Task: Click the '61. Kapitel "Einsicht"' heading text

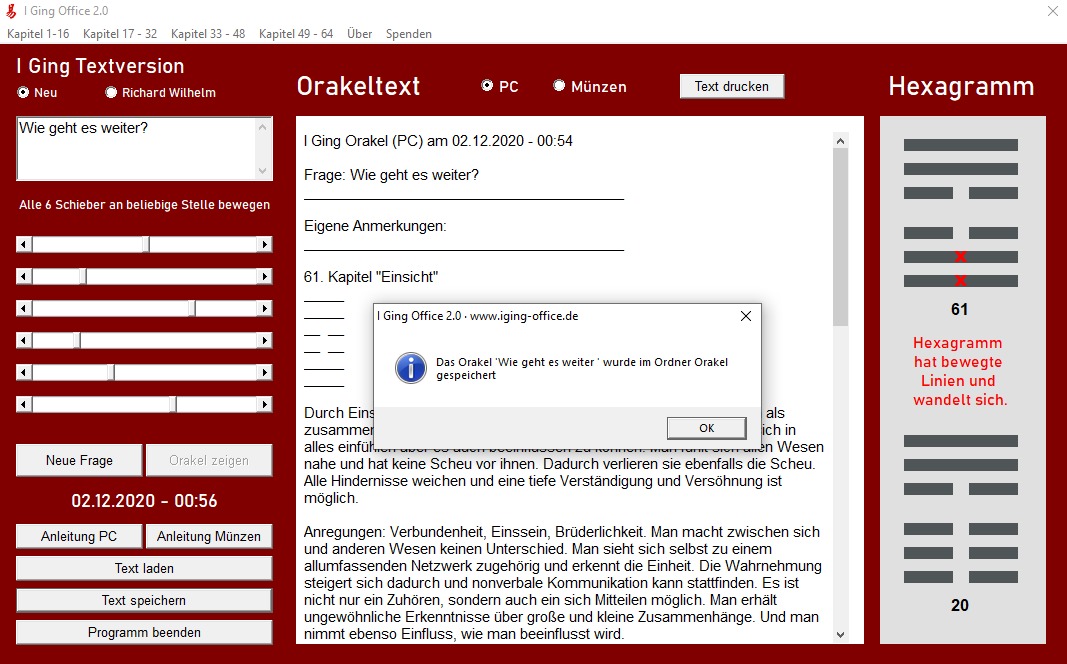Action: tap(371, 277)
